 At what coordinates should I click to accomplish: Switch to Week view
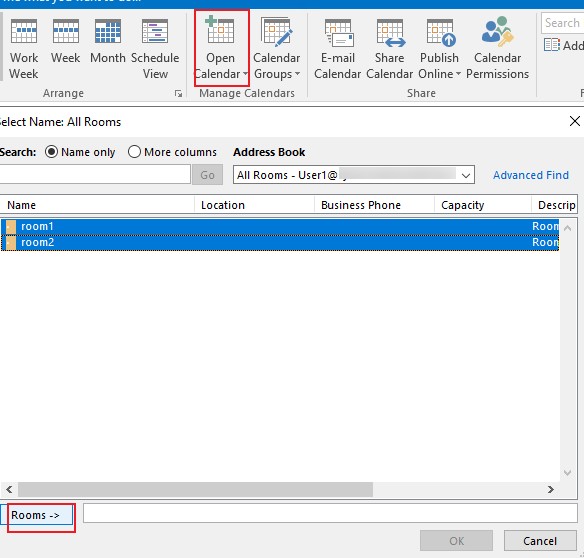pos(66,42)
